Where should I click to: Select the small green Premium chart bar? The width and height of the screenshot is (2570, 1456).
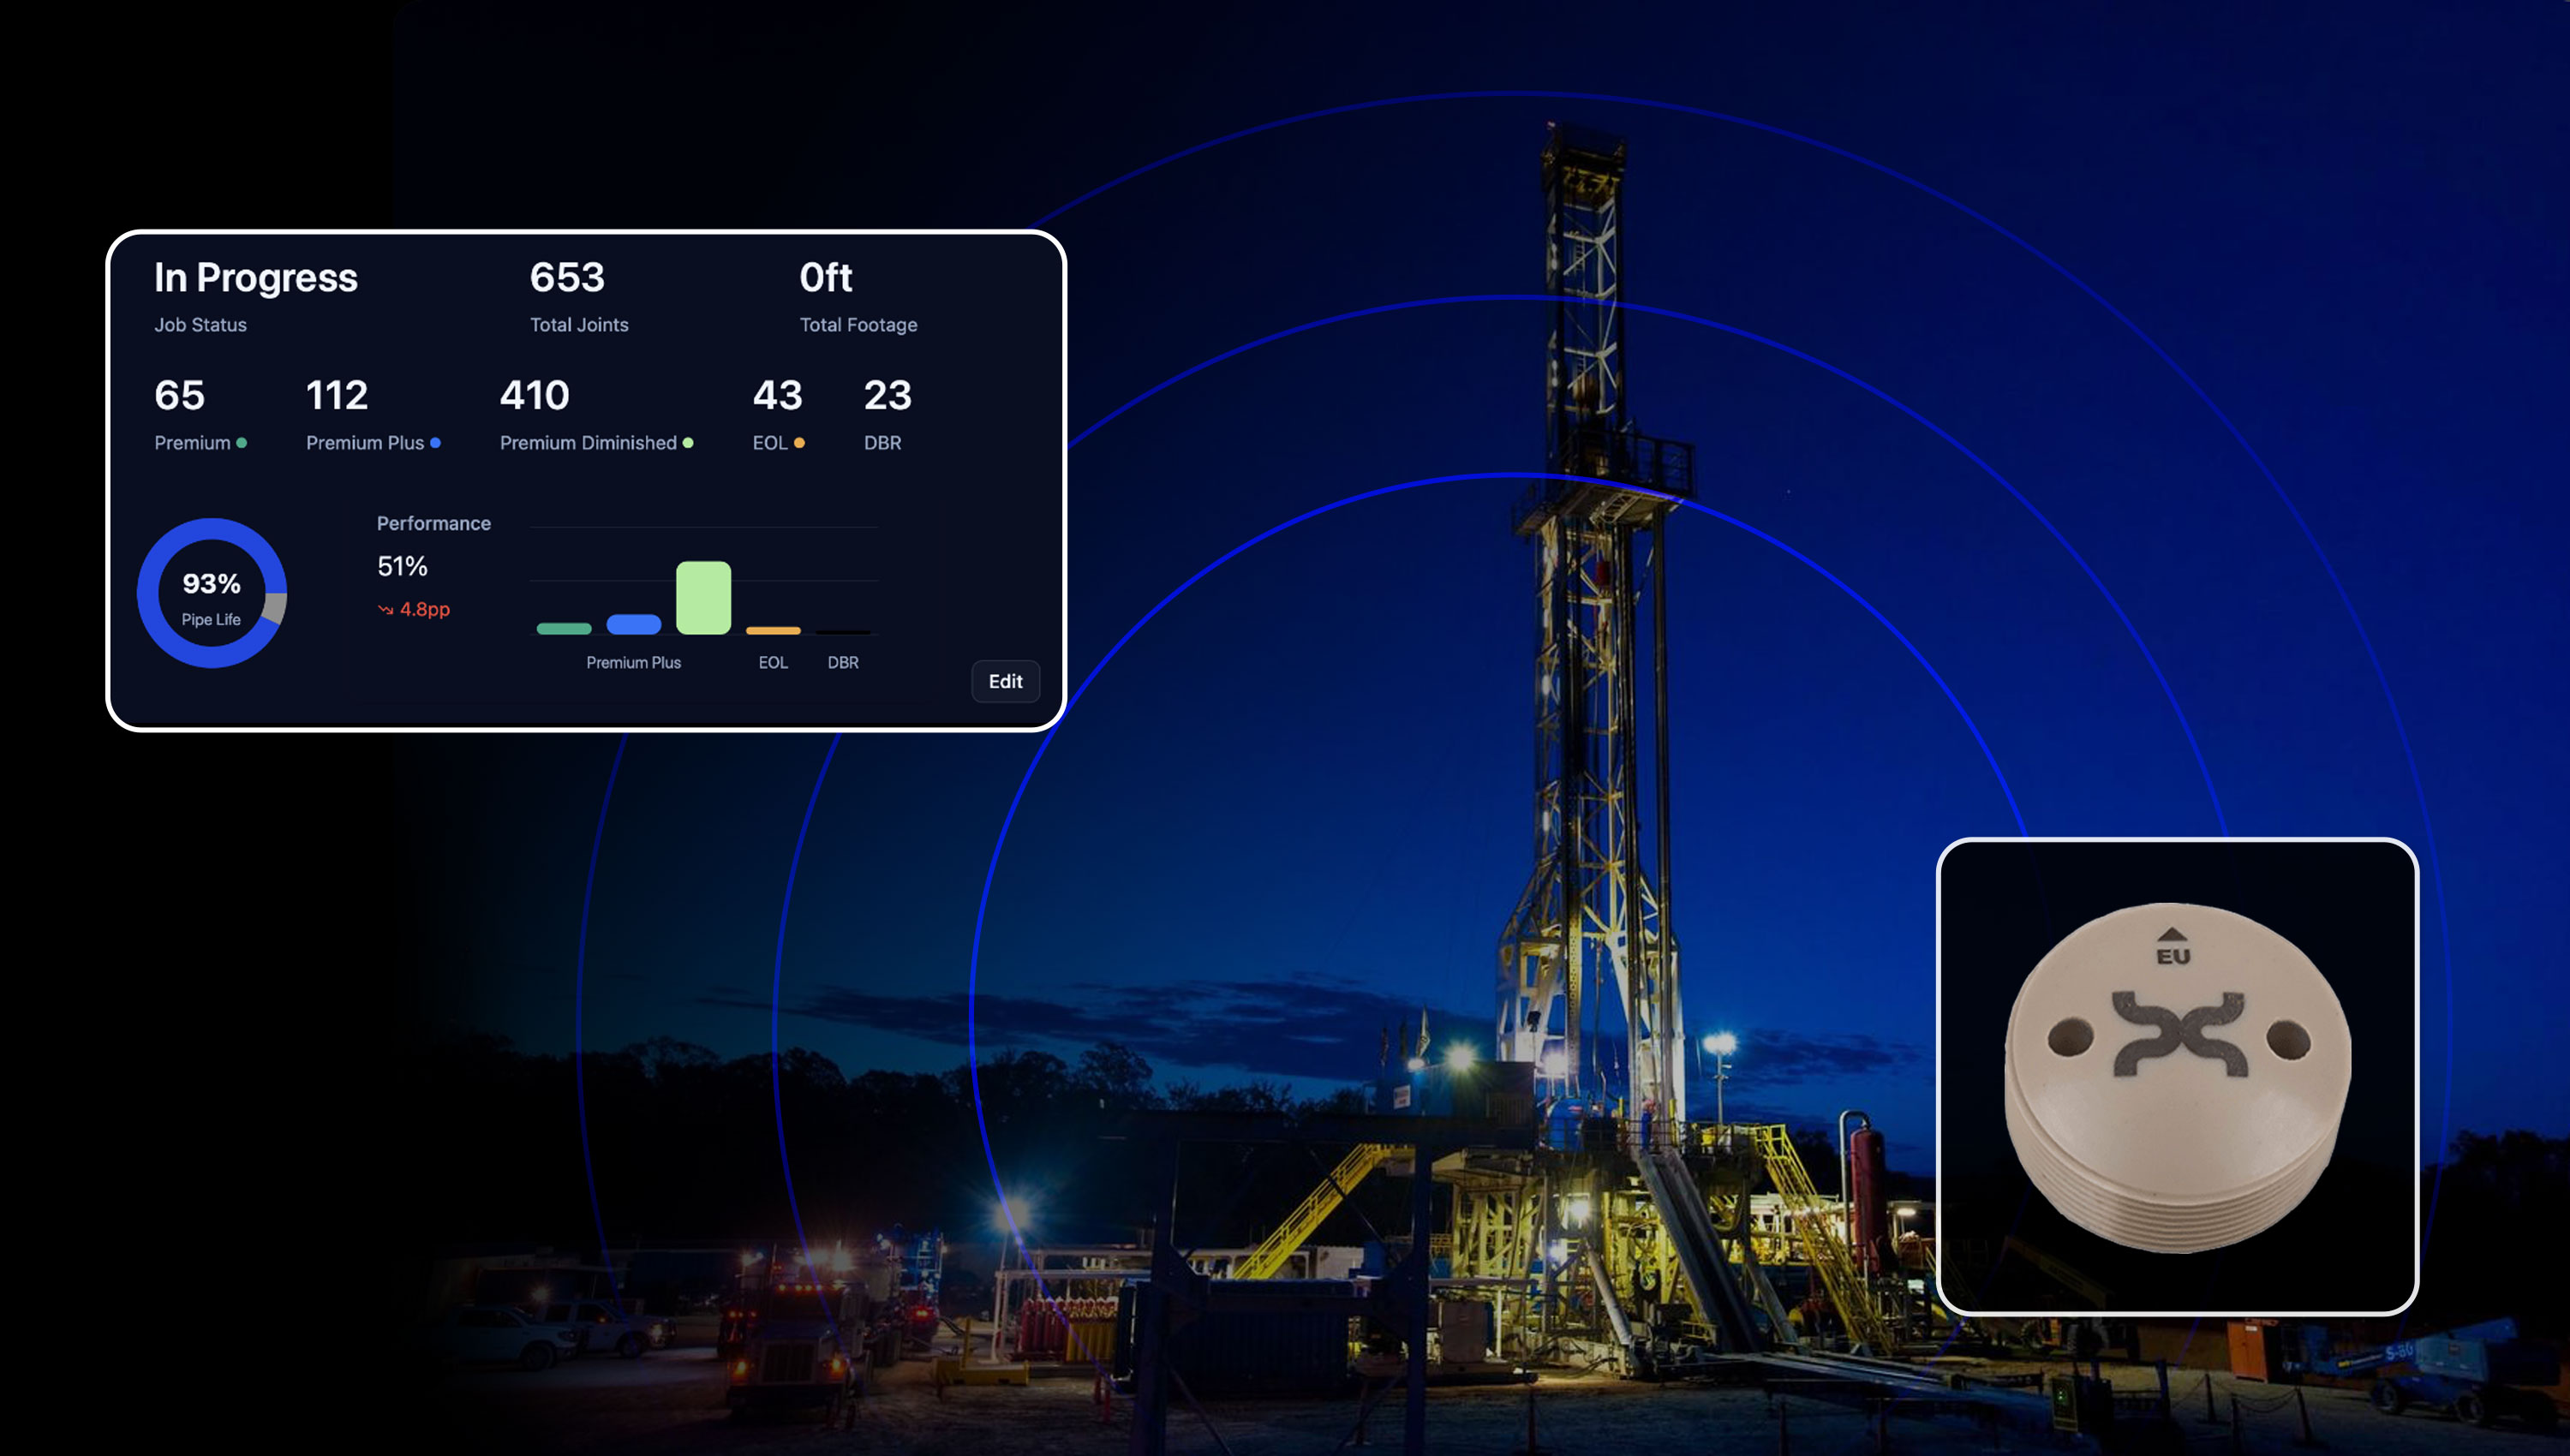pos(564,628)
